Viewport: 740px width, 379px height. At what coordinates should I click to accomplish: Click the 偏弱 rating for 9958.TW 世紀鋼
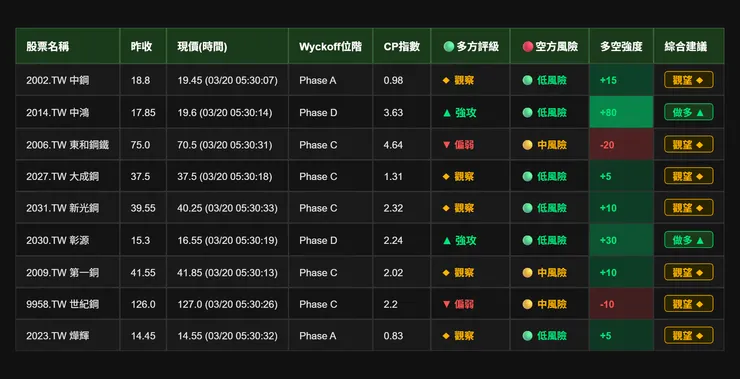458,304
